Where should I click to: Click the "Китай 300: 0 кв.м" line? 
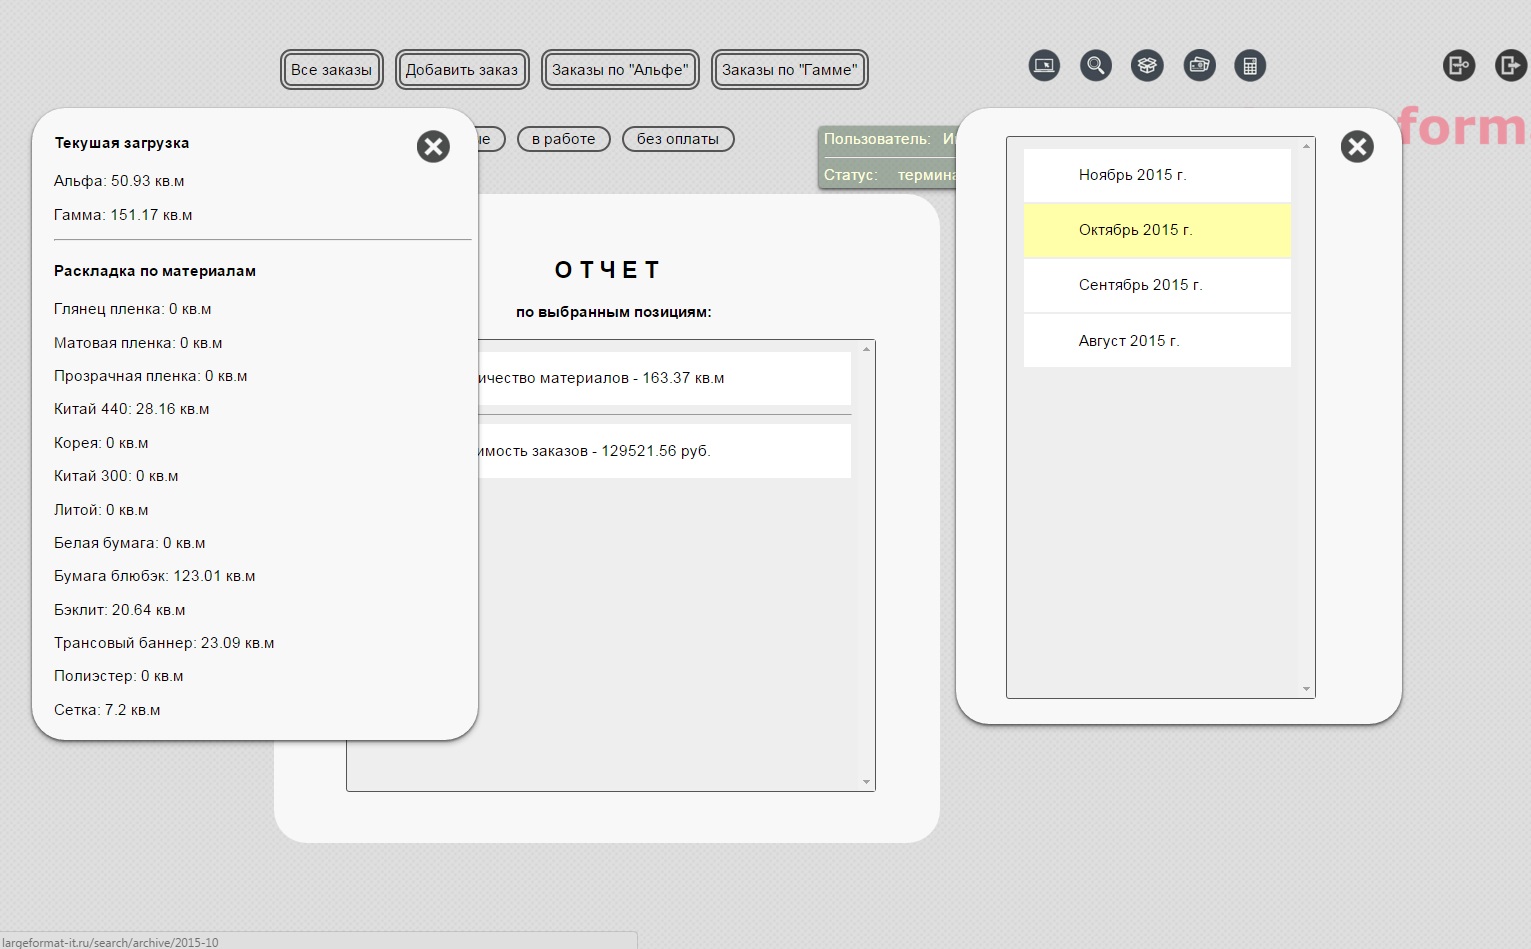(116, 476)
